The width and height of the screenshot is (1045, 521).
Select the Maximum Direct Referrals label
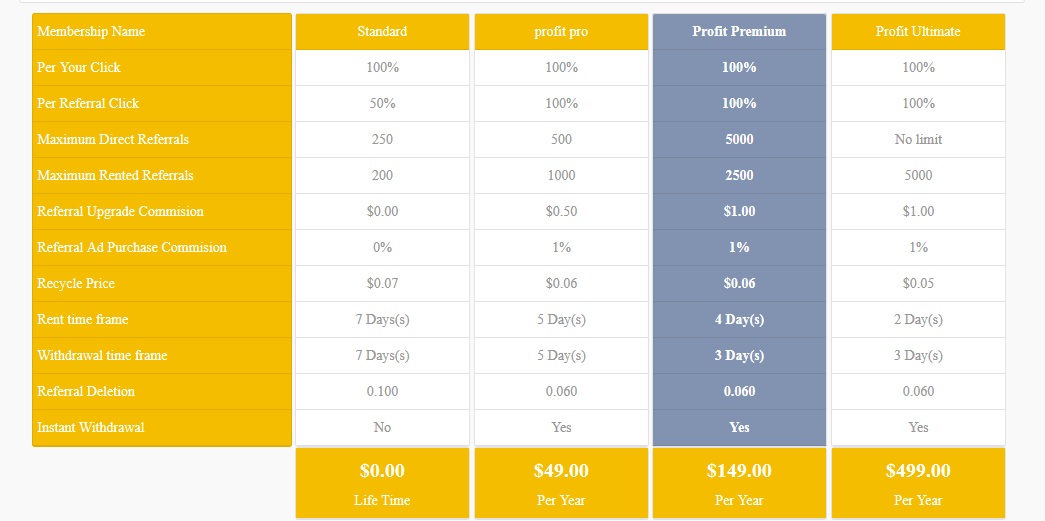[x=162, y=139]
